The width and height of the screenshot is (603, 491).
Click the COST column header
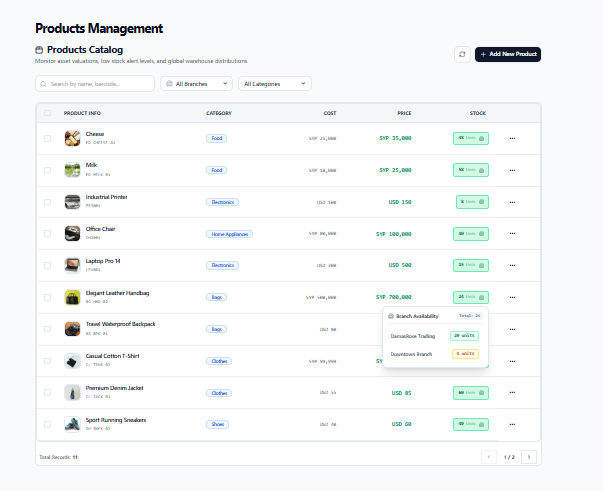point(330,113)
